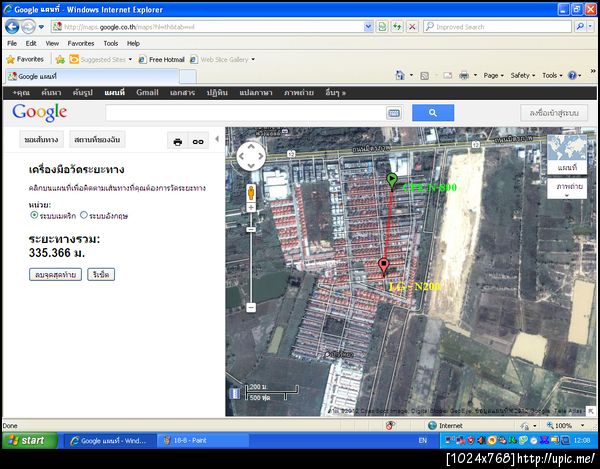Click the zoom slider handle
This screenshot has width=600, height=469.
pyautogui.click(x=251, y=229)
